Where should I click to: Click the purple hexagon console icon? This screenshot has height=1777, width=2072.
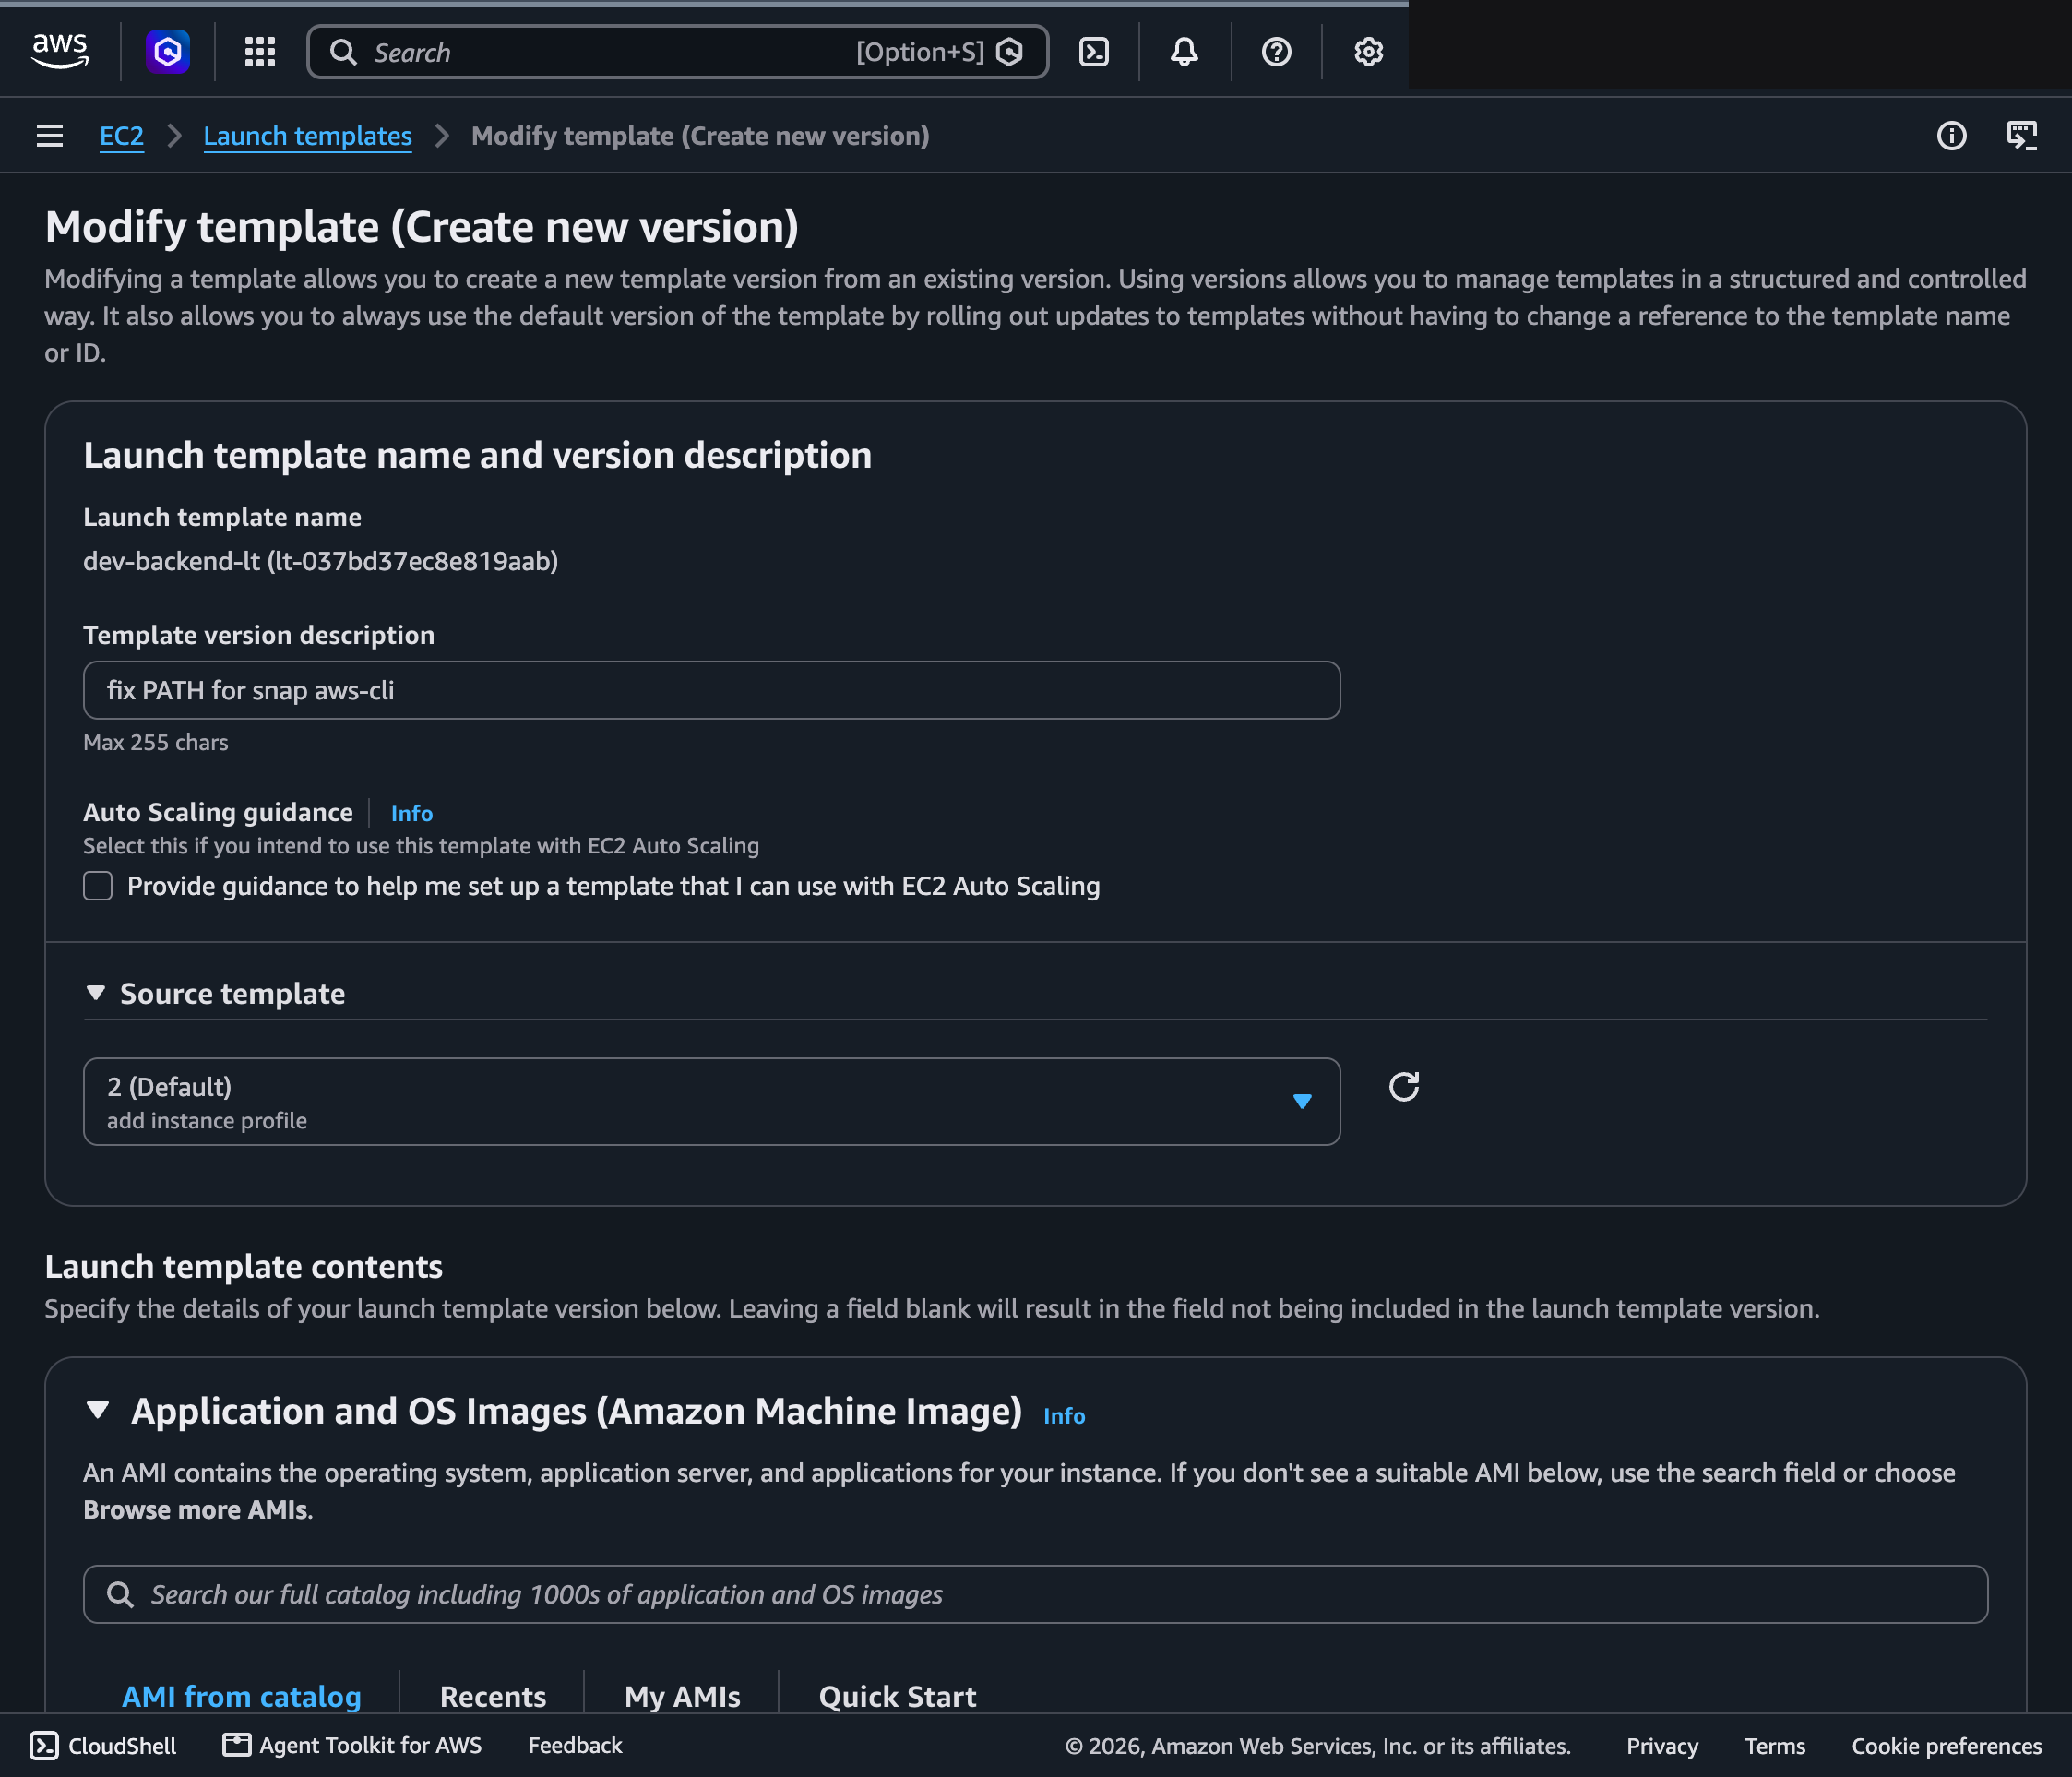(168, 51)
